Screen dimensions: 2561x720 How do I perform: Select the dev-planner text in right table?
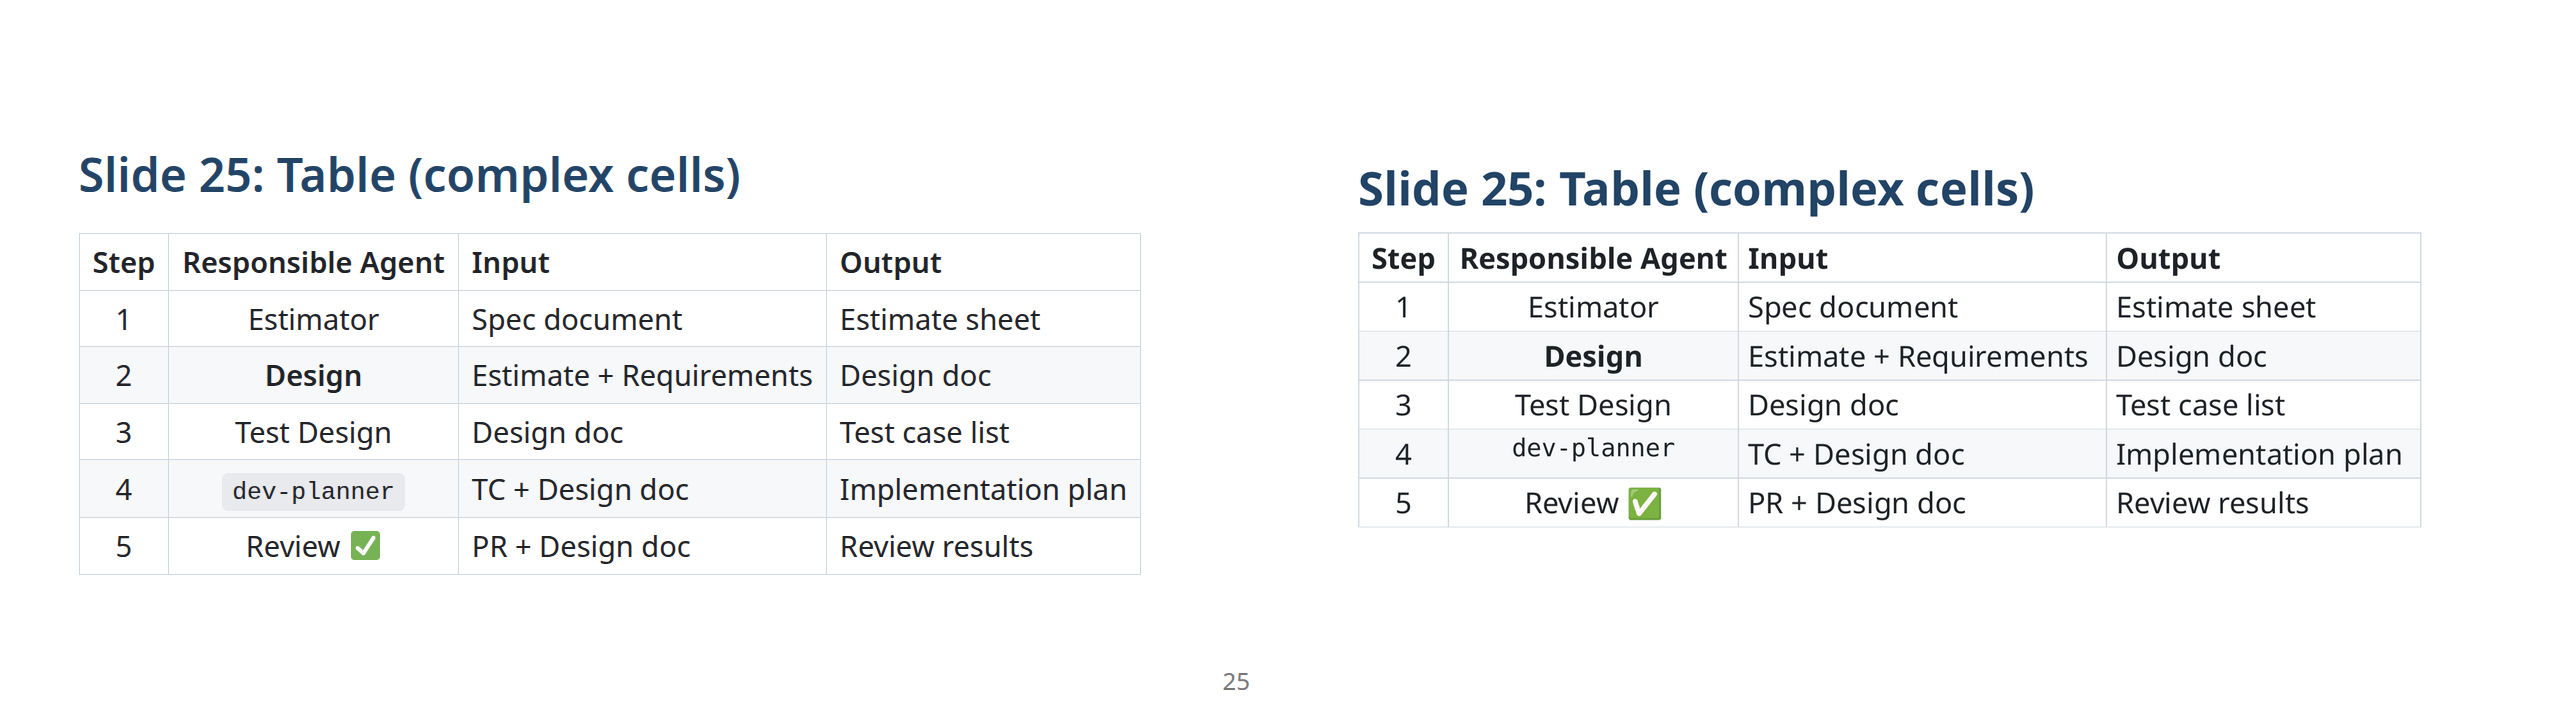pyautogui.click(x=1593, y=448)
